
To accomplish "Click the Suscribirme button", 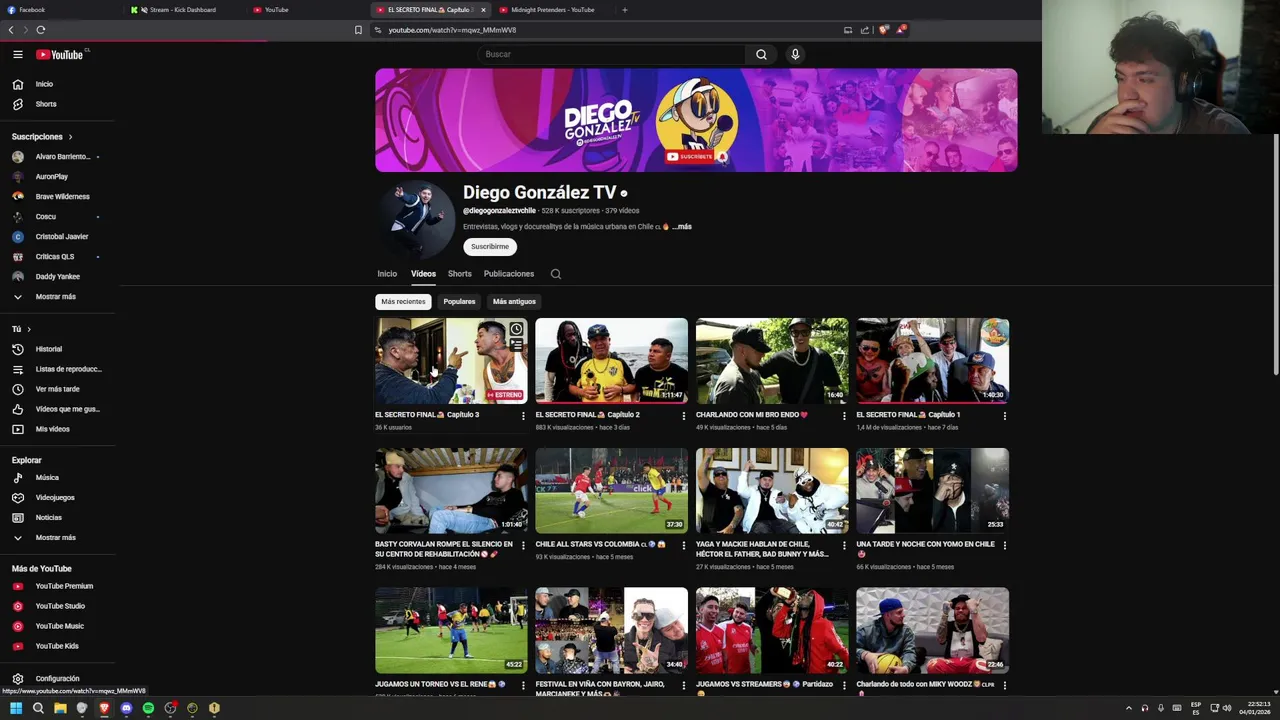I will [490, 247].
